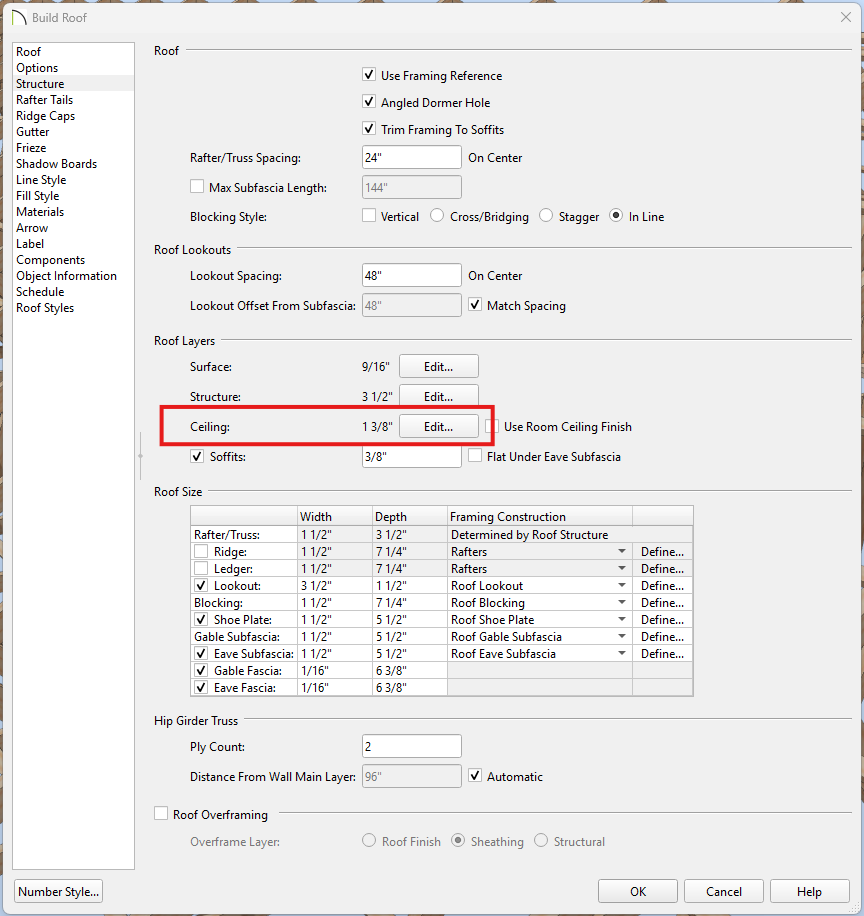Click Define for Ridge row
This screenshot has width=864, height=916.
[662, 551]
